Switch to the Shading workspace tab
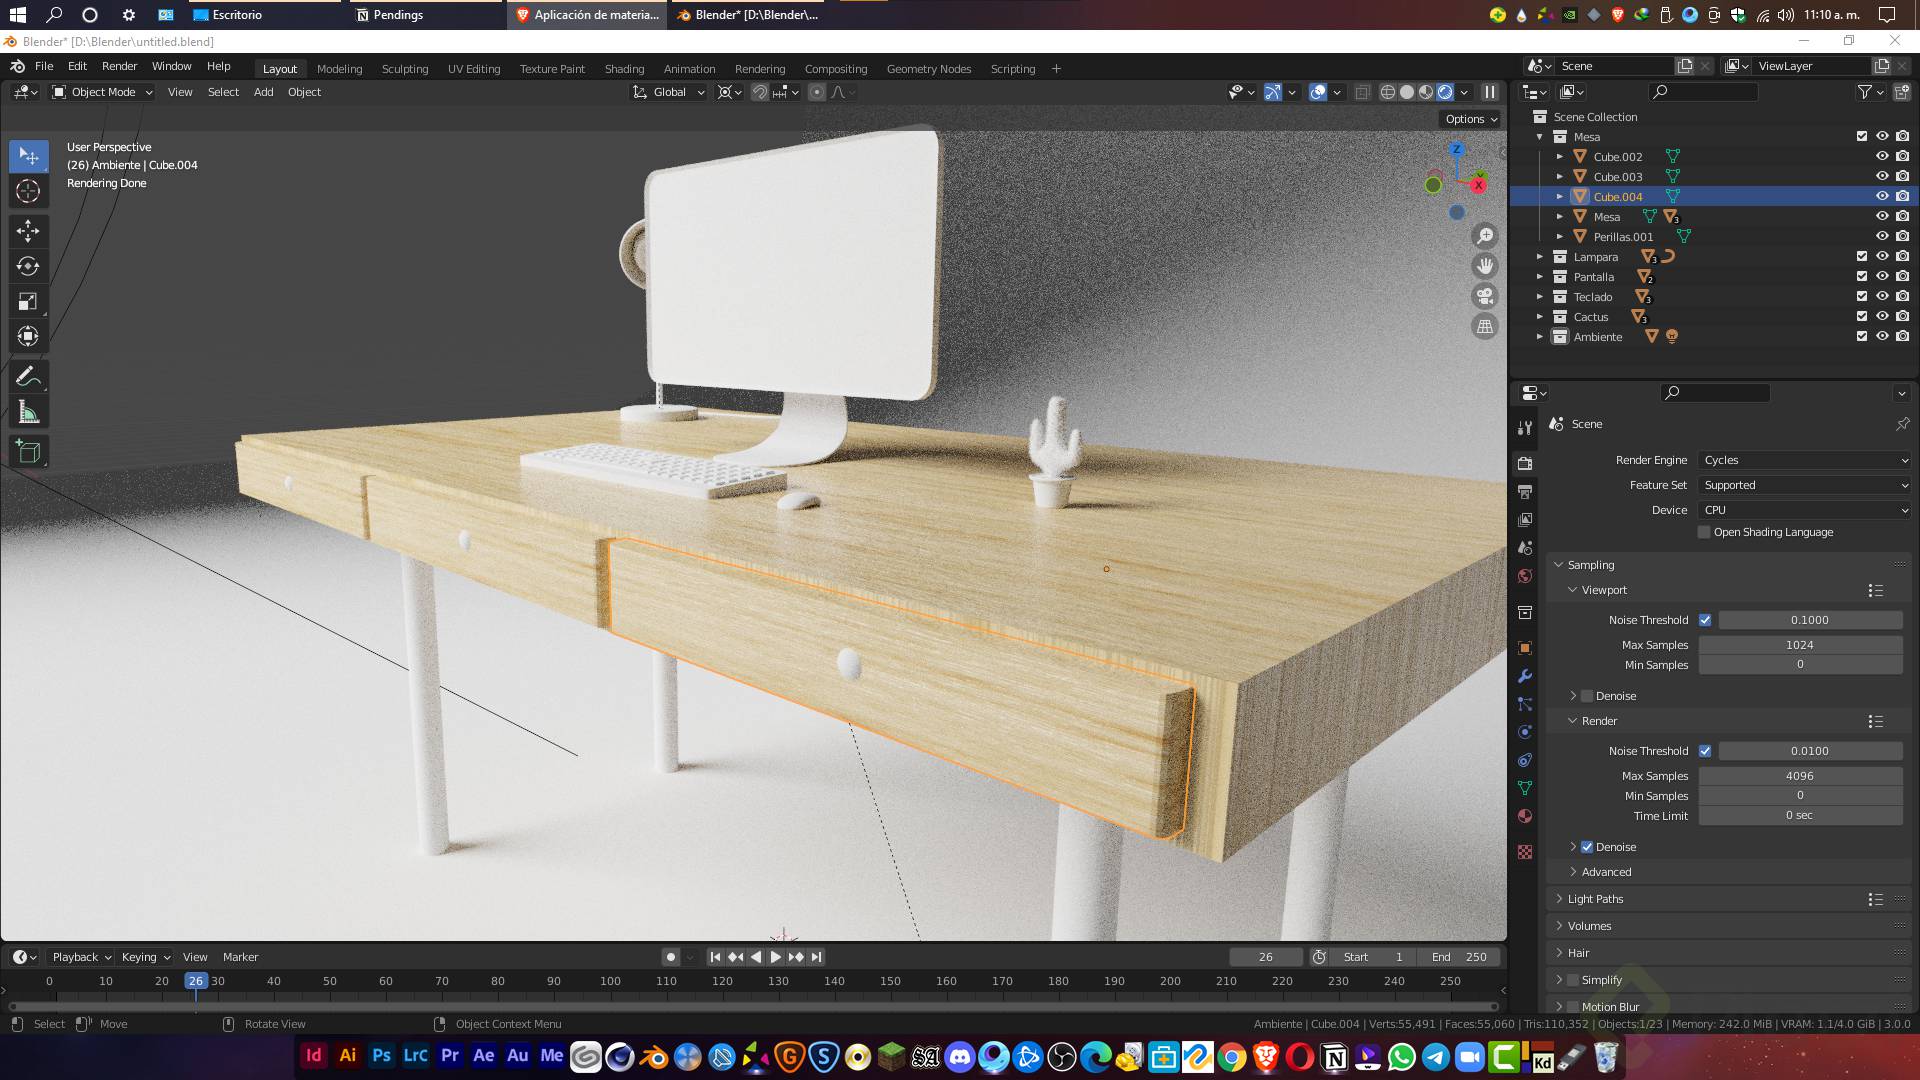Viewport: 1920px width, 1080px height. pos(624,69)
